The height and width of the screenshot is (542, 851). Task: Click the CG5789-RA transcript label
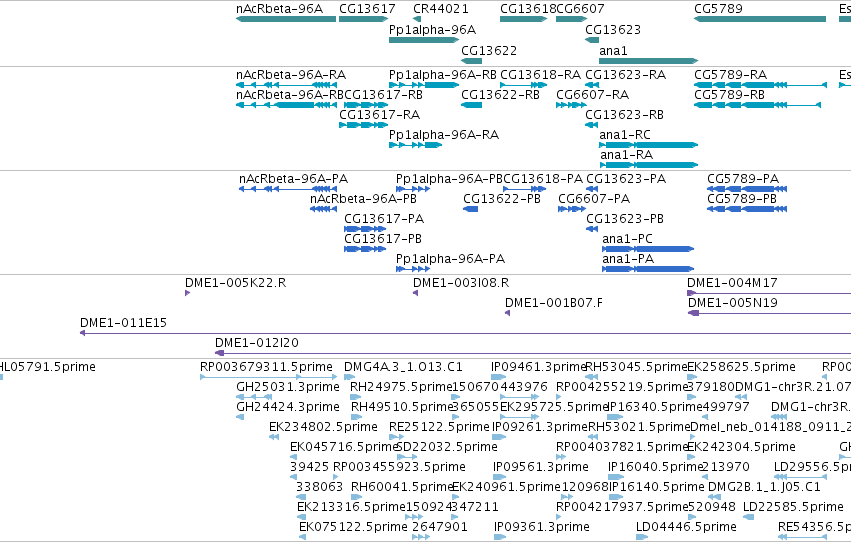(x=730, y=75)
